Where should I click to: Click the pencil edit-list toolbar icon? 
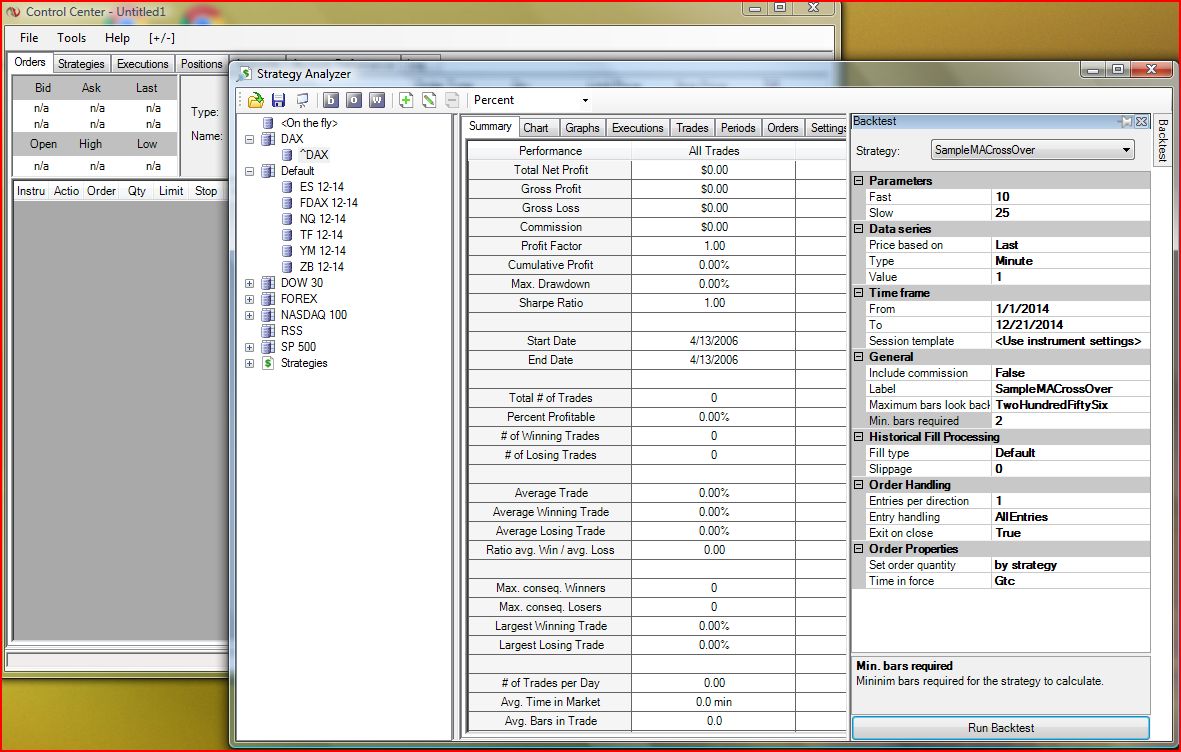coord(429,99)
